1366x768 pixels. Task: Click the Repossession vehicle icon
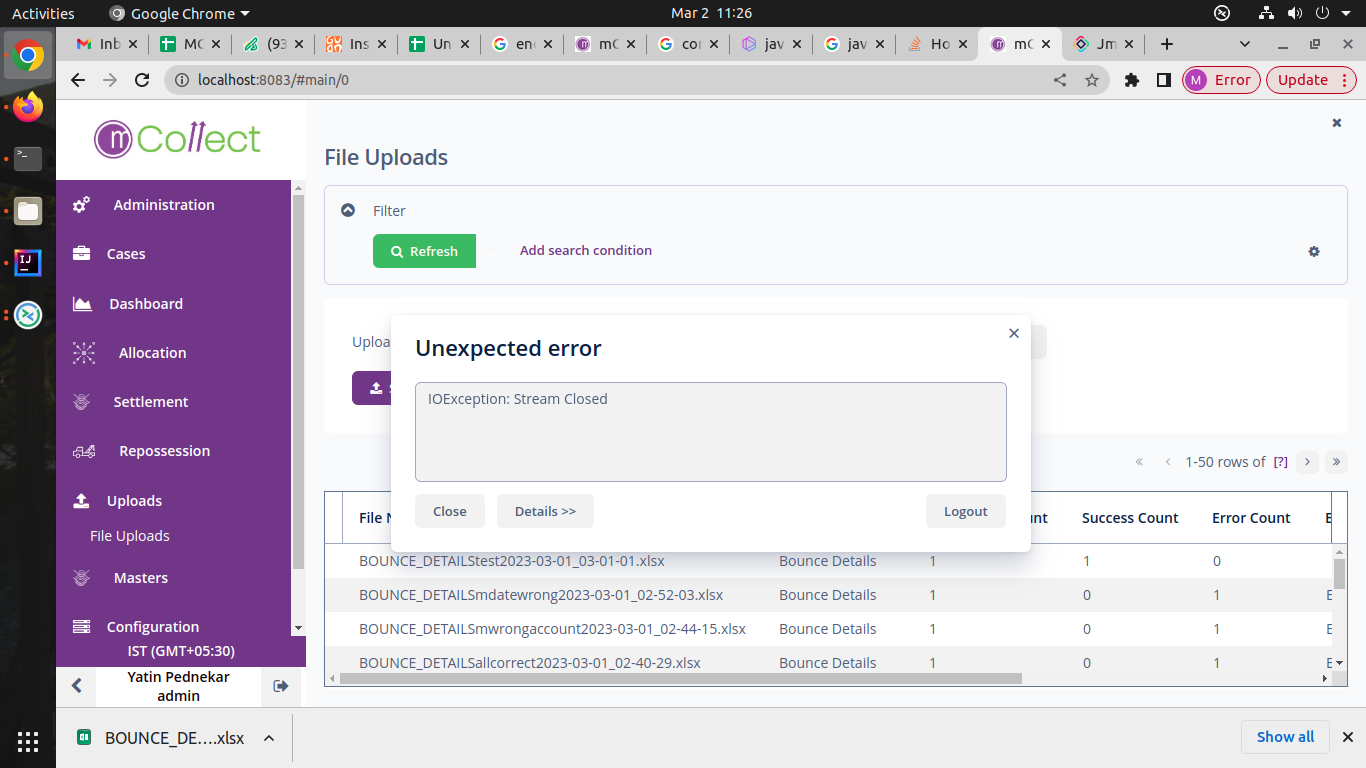84,452
